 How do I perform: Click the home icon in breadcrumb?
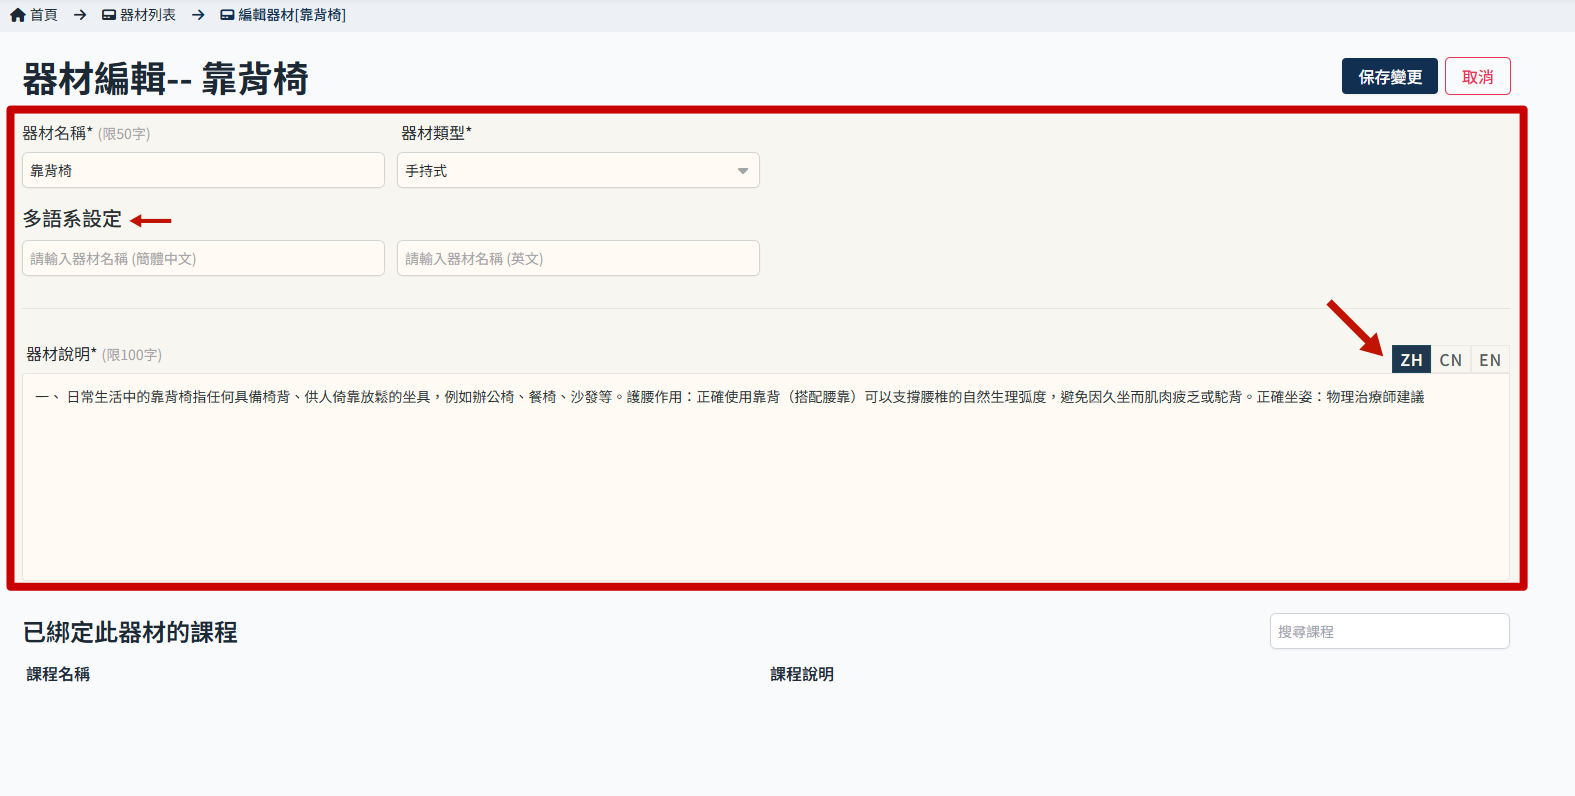18,15
